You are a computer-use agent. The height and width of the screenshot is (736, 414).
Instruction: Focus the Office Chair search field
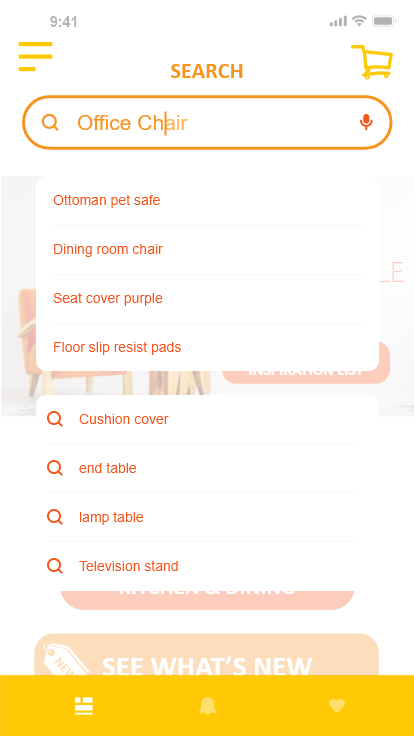pyautogui.click(x=207, y=123)
